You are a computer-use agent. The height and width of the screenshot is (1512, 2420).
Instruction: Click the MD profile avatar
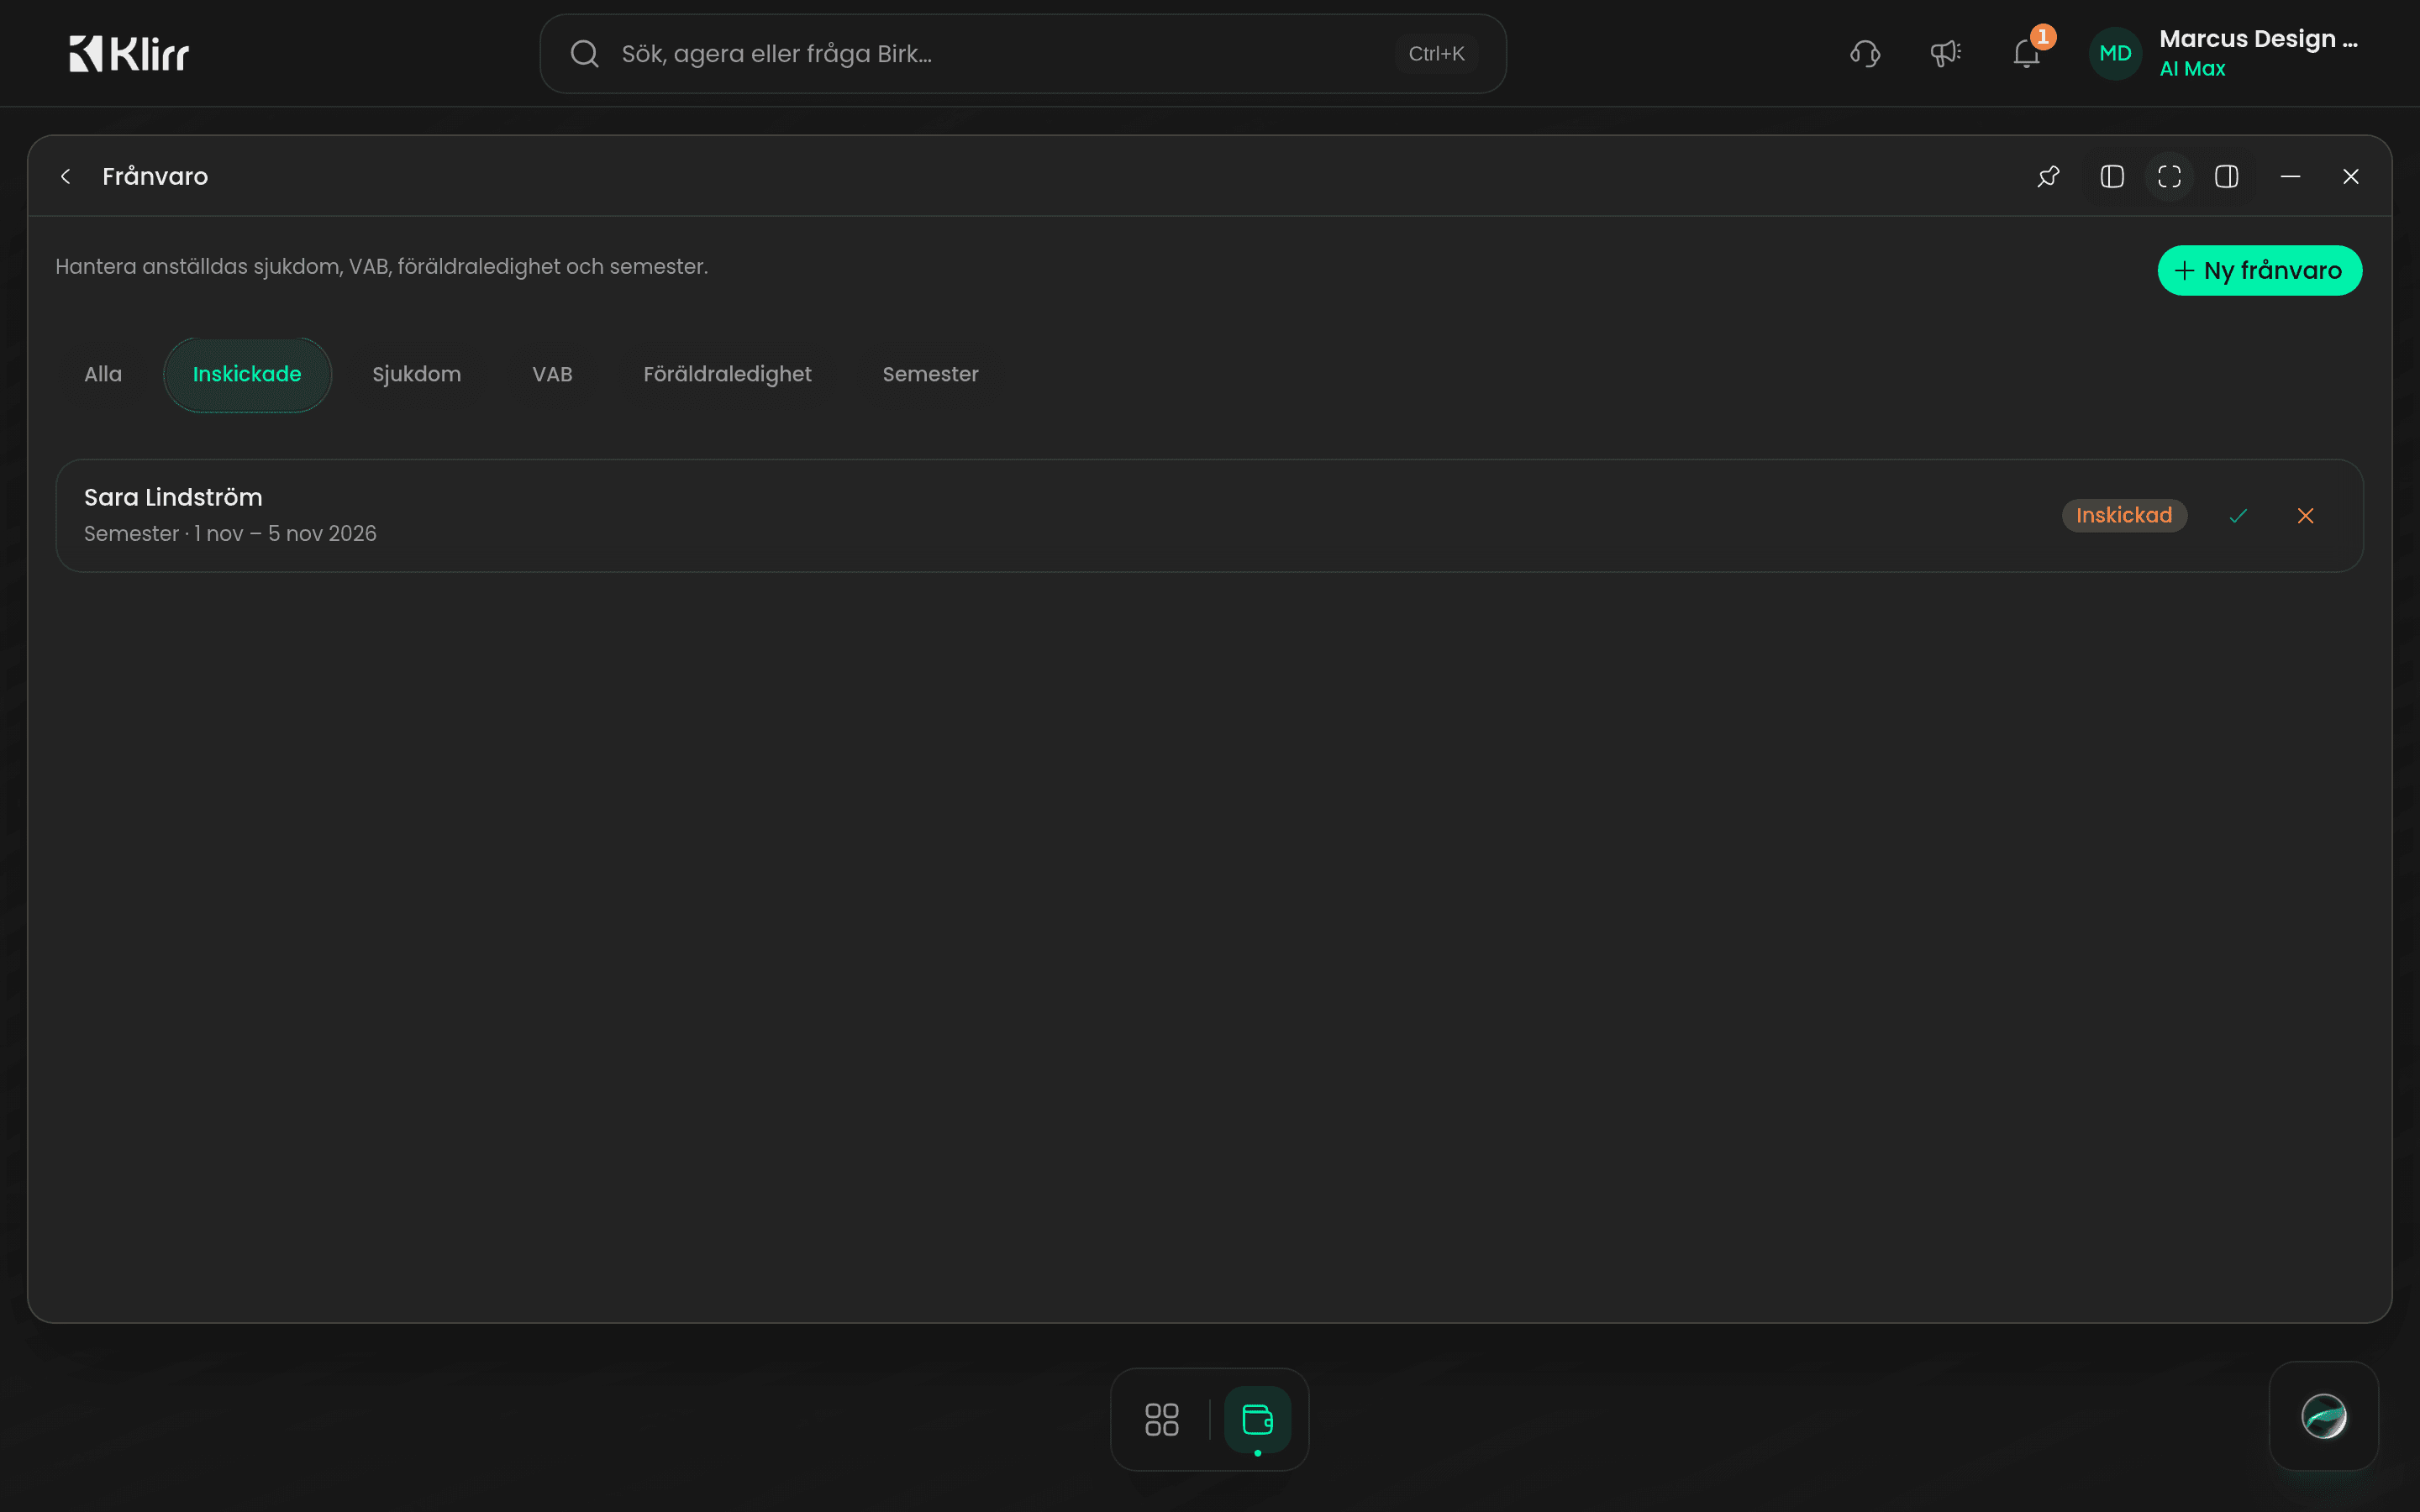pos(2115,54)
